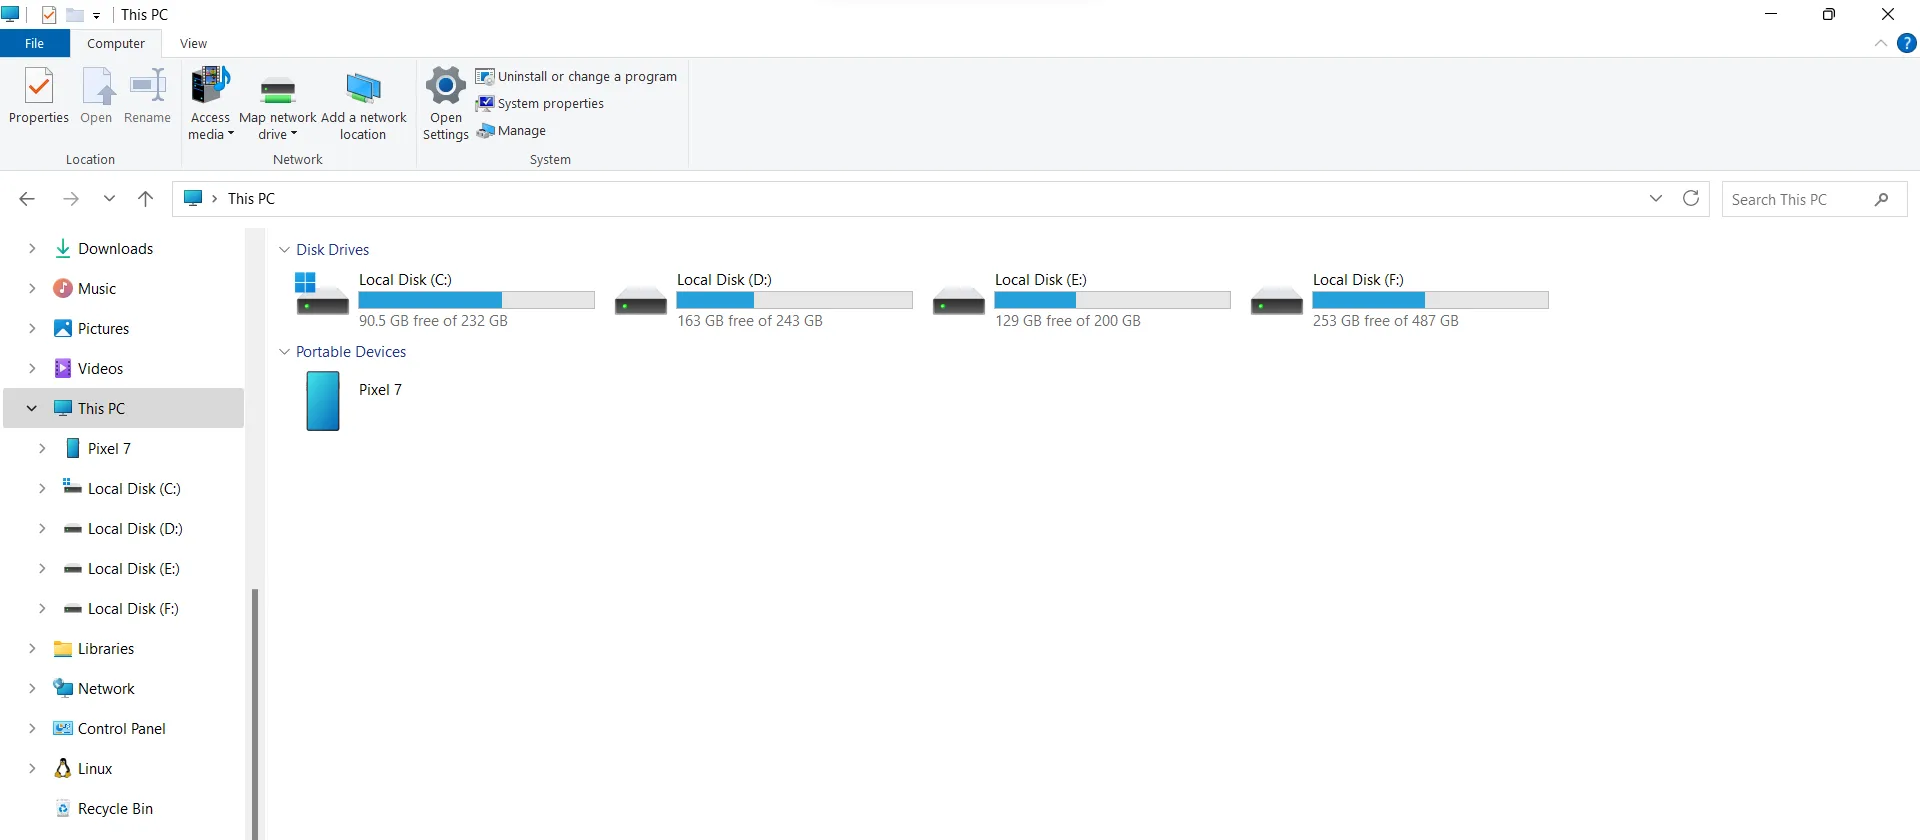This screenshot has width=1920, height=840.
Task: Open the Properties ribbon button
Action: (39, 96)
